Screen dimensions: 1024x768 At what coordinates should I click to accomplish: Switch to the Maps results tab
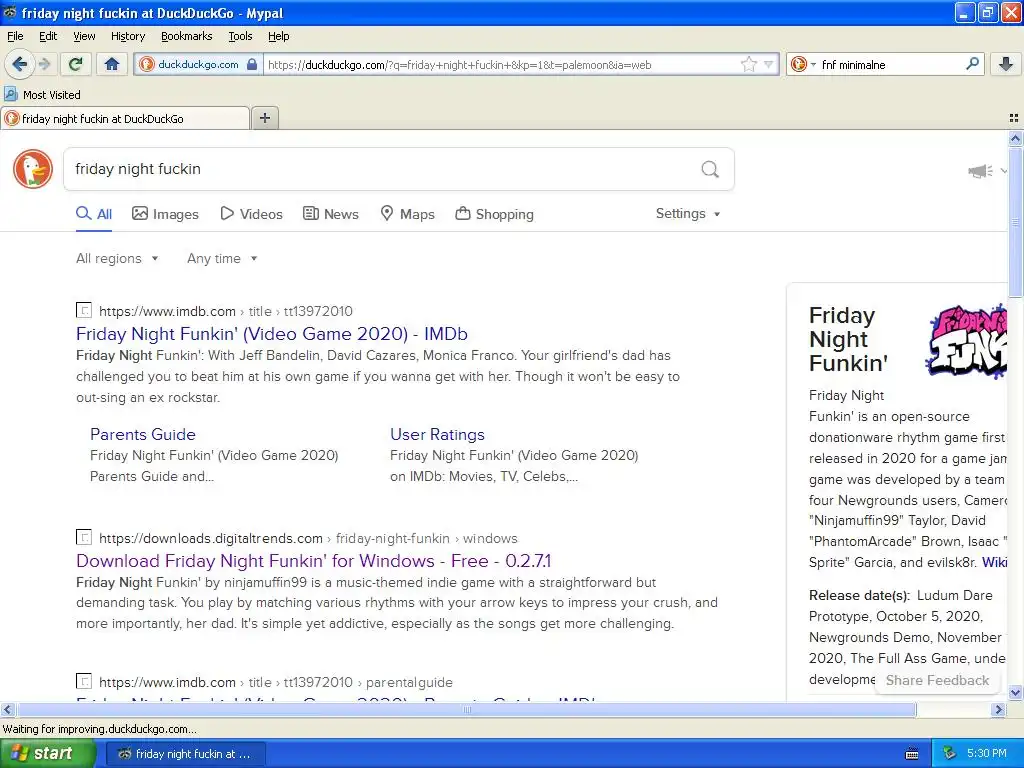[x=408, y=214]
